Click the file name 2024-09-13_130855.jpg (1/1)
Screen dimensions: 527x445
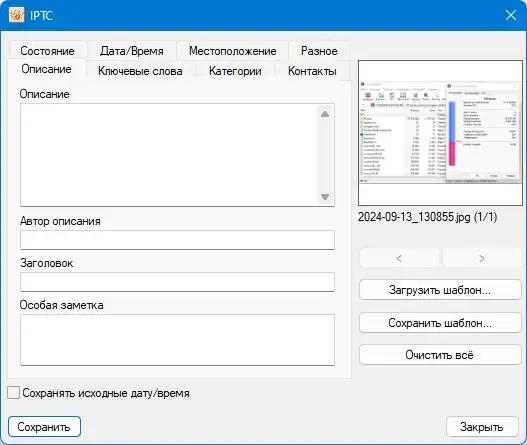tap(427, 217)
